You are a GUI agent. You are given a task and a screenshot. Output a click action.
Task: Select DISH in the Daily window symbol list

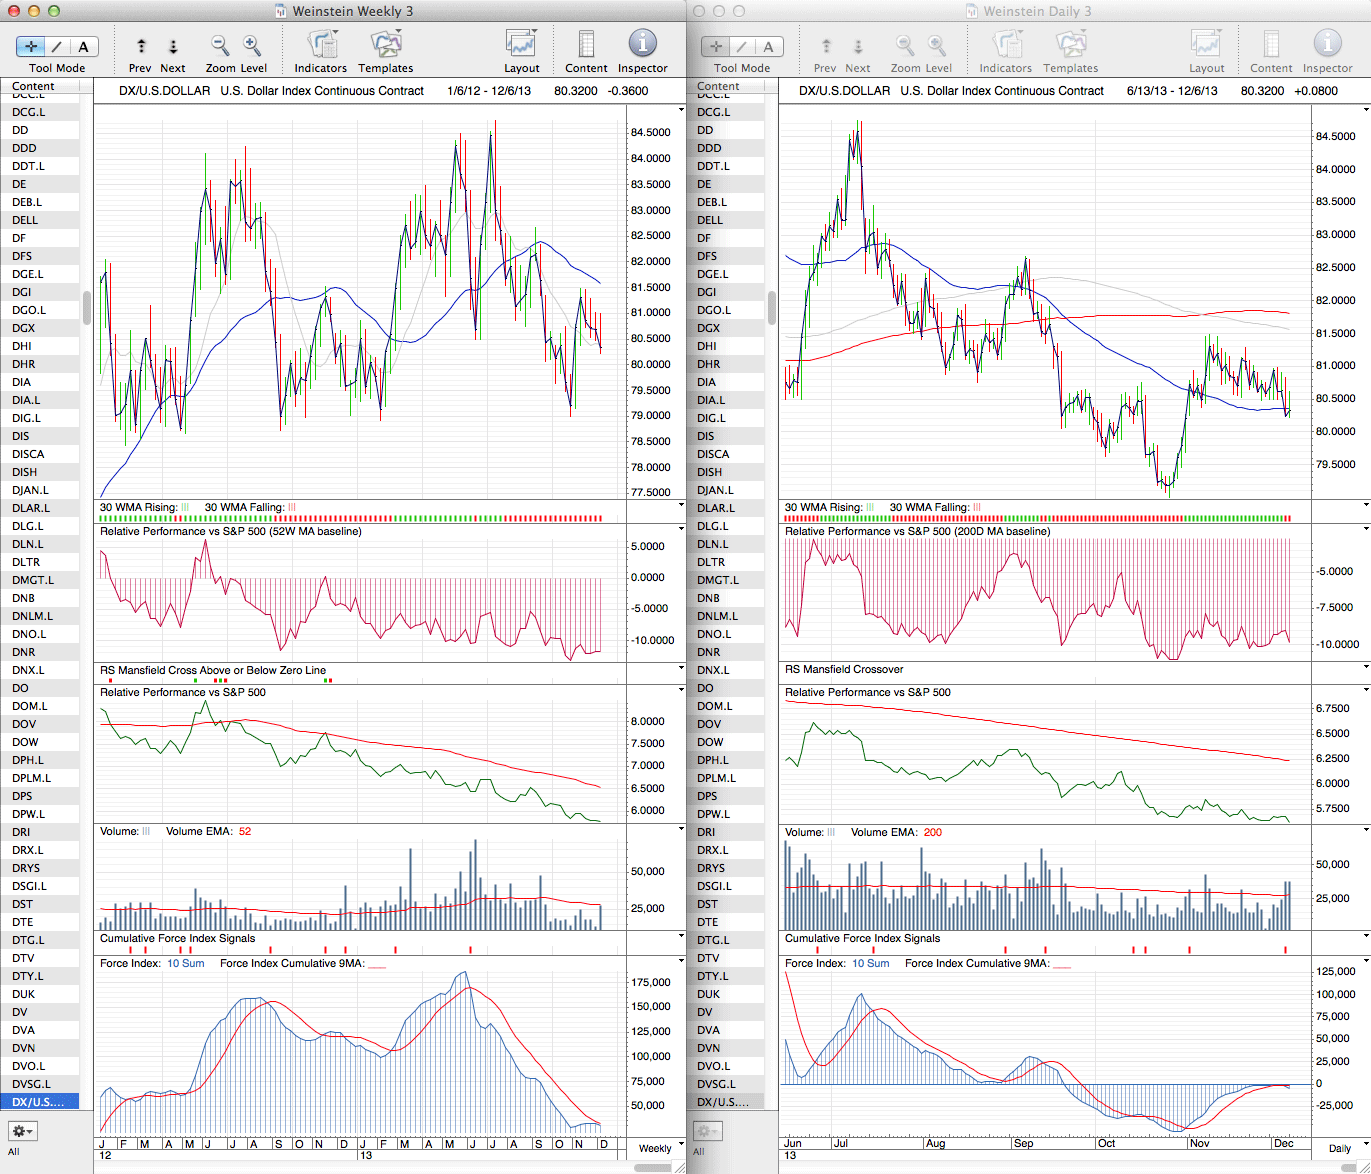(x=710, y=472)
